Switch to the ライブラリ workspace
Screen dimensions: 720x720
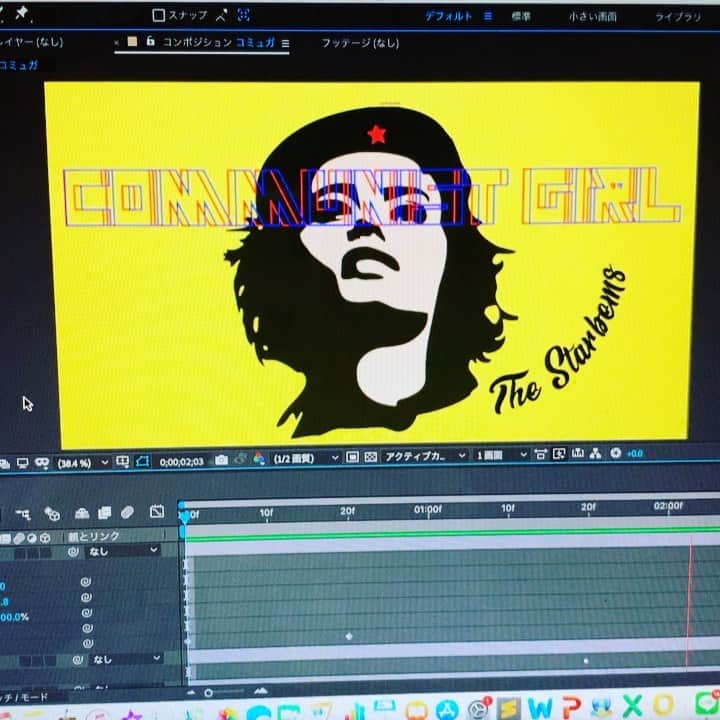click(x=678, y=17)
